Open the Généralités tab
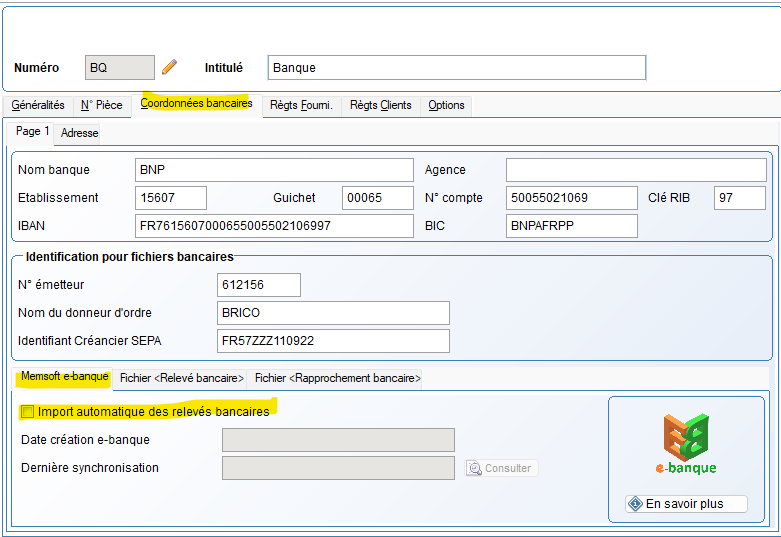Screen dimensions: 781x537 pyautogui.click(x=38, y=105)
